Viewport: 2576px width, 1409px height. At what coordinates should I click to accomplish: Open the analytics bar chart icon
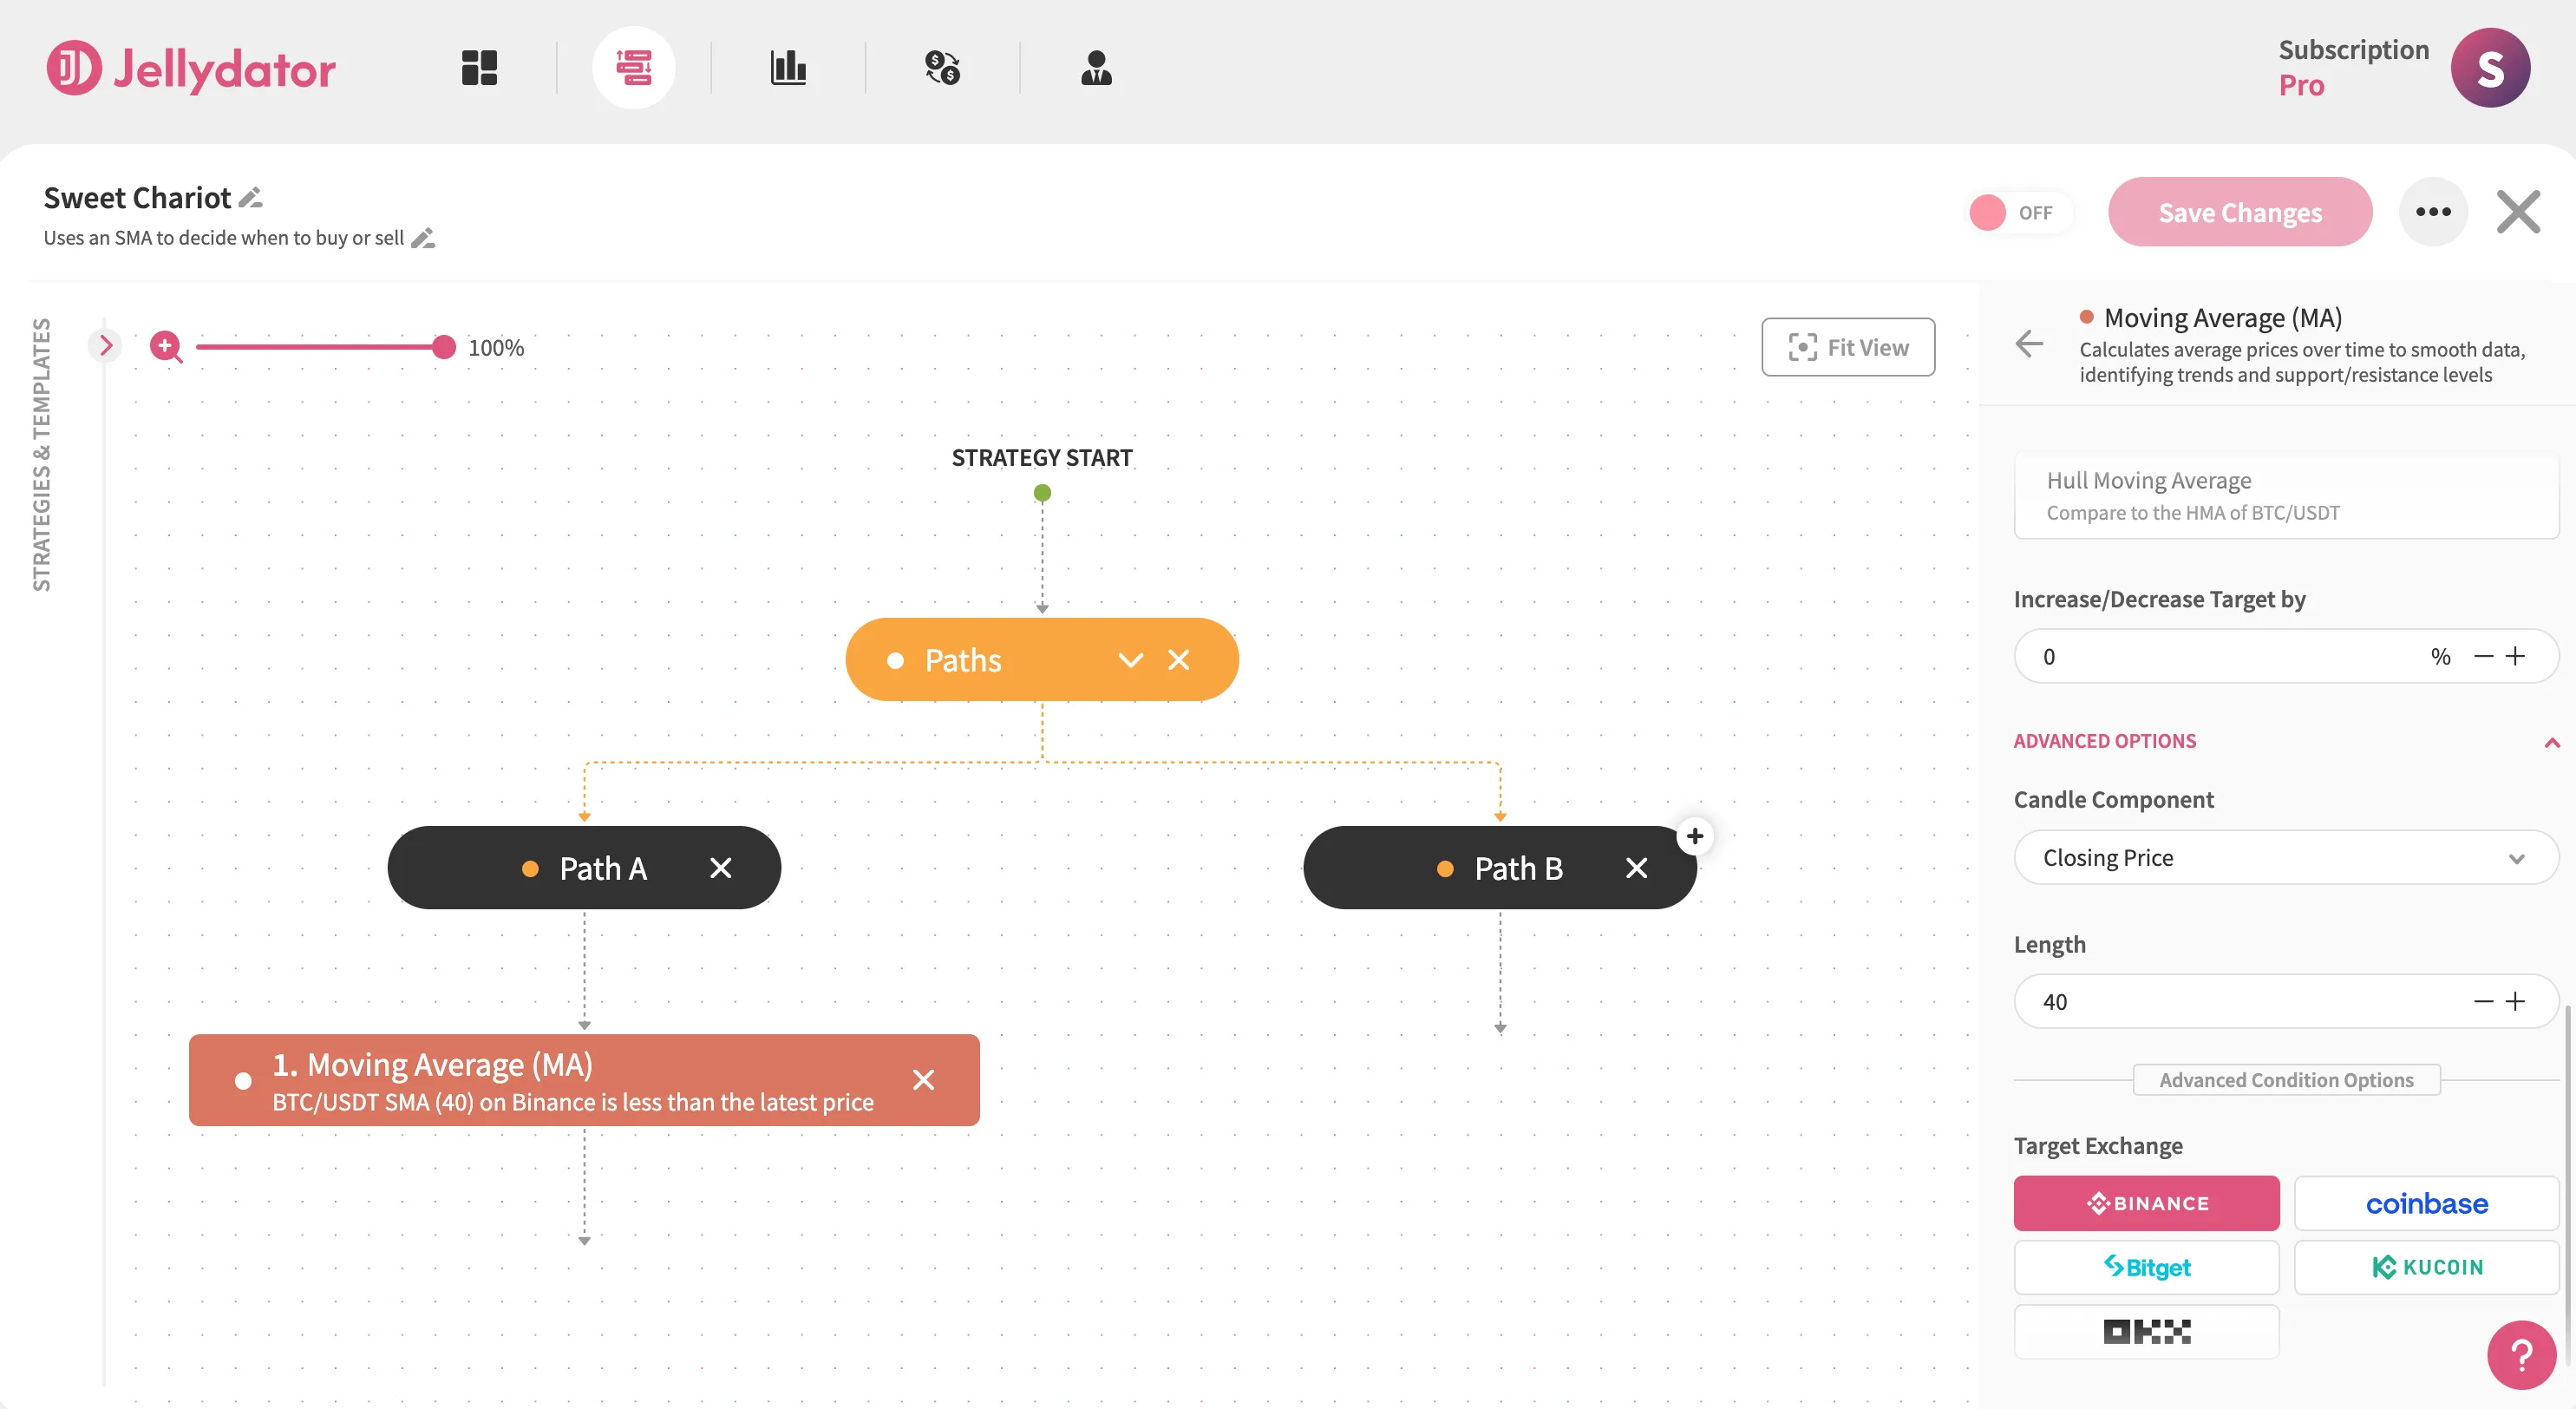click(789, 67)
